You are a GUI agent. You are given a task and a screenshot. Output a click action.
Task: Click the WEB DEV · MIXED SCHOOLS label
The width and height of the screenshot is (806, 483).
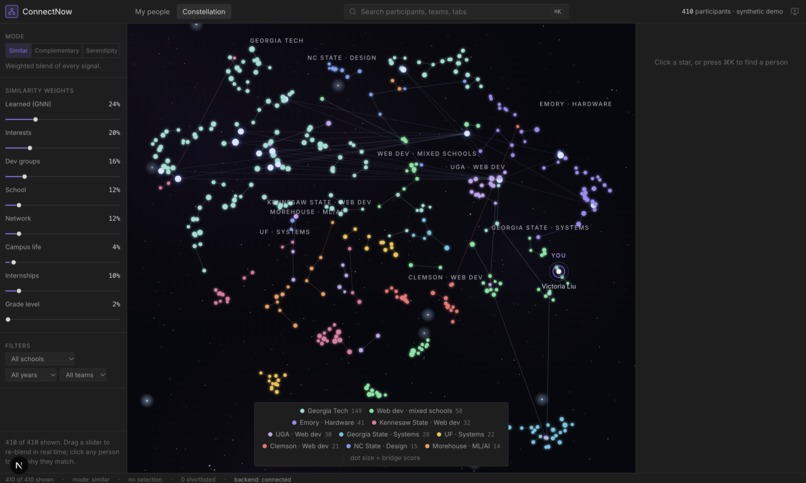point(427,154)
